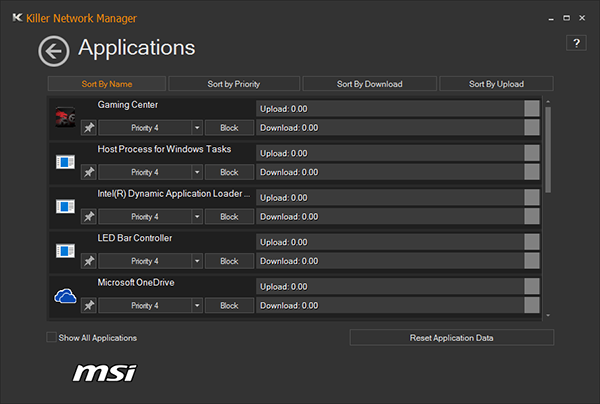Click LED Bar Controller download limit bar
Viewport: 600px width, 404px height.
(398, 261)
